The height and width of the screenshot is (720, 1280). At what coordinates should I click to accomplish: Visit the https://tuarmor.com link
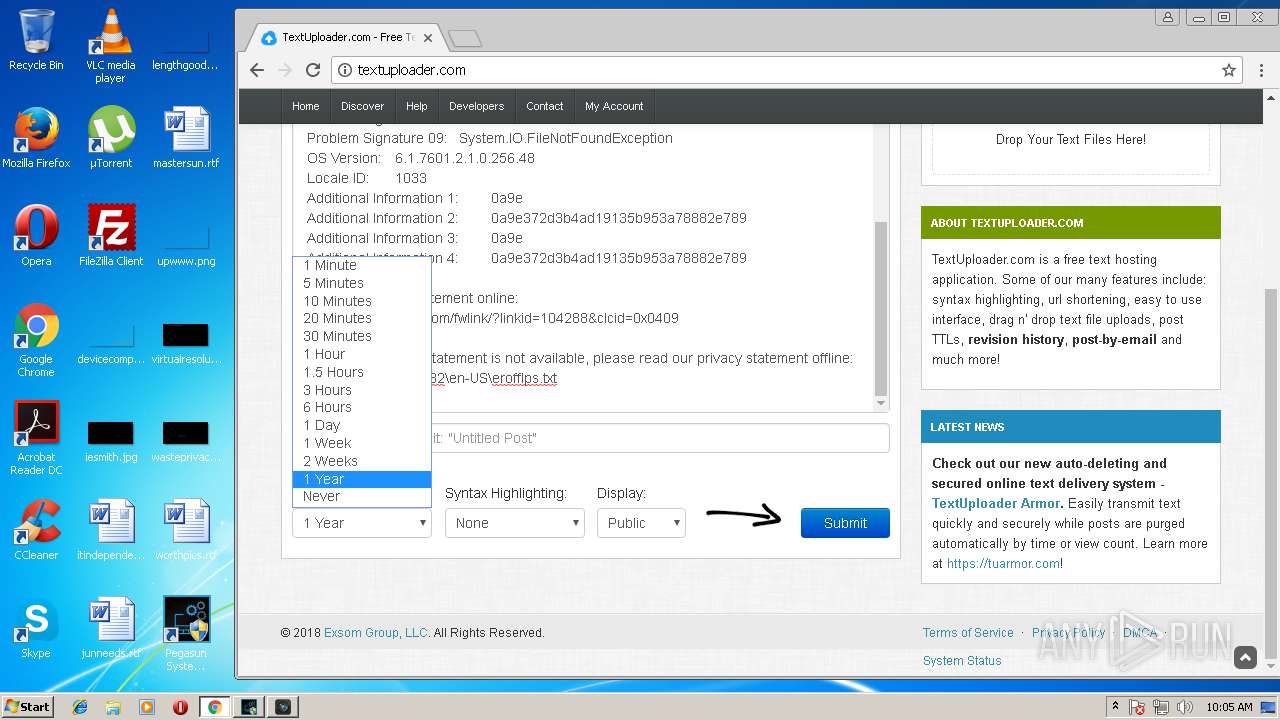[1003, 563]
